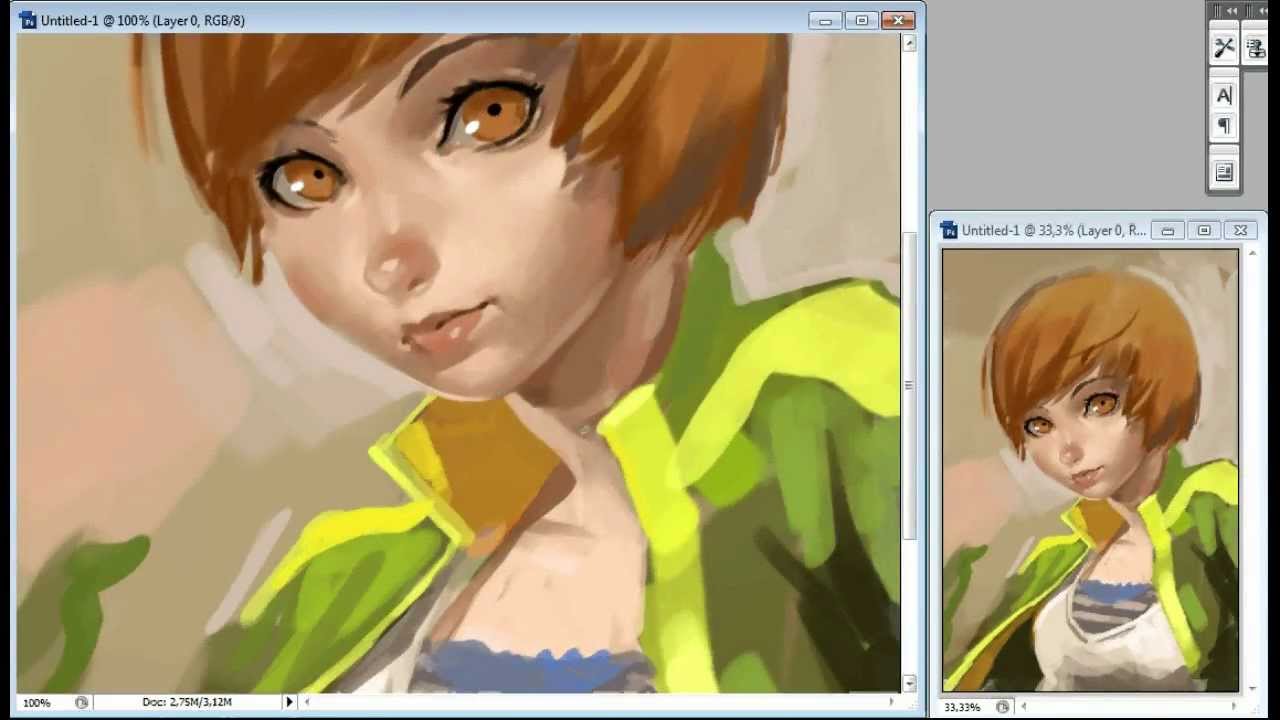Click status icon beside 100% zoom
Screen dimensions: 1280x720
pos(81,702)
